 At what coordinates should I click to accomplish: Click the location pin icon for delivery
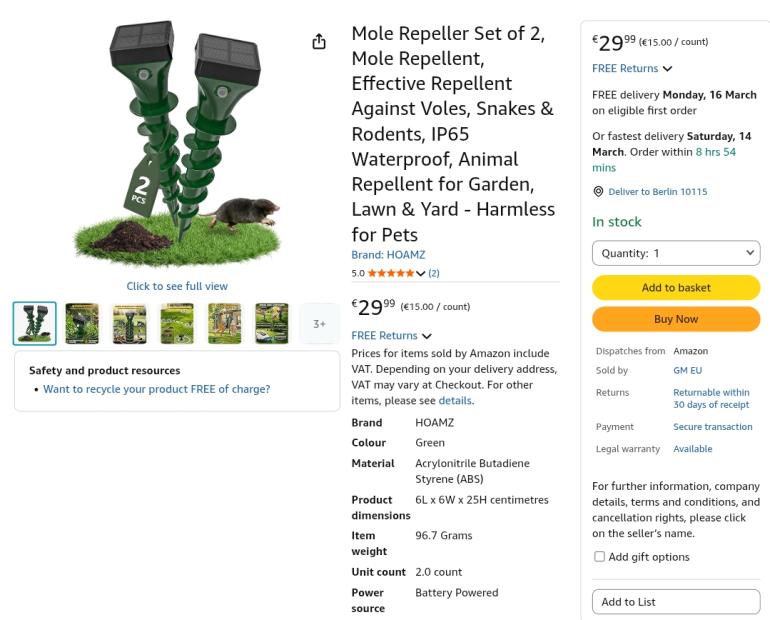[x=598, y=191]
